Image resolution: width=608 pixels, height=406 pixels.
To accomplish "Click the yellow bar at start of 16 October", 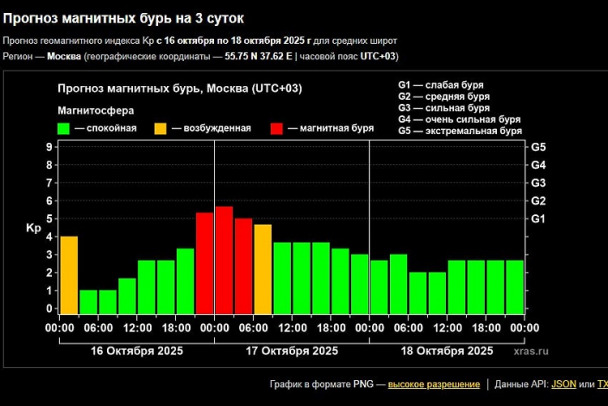I will 69,274.
